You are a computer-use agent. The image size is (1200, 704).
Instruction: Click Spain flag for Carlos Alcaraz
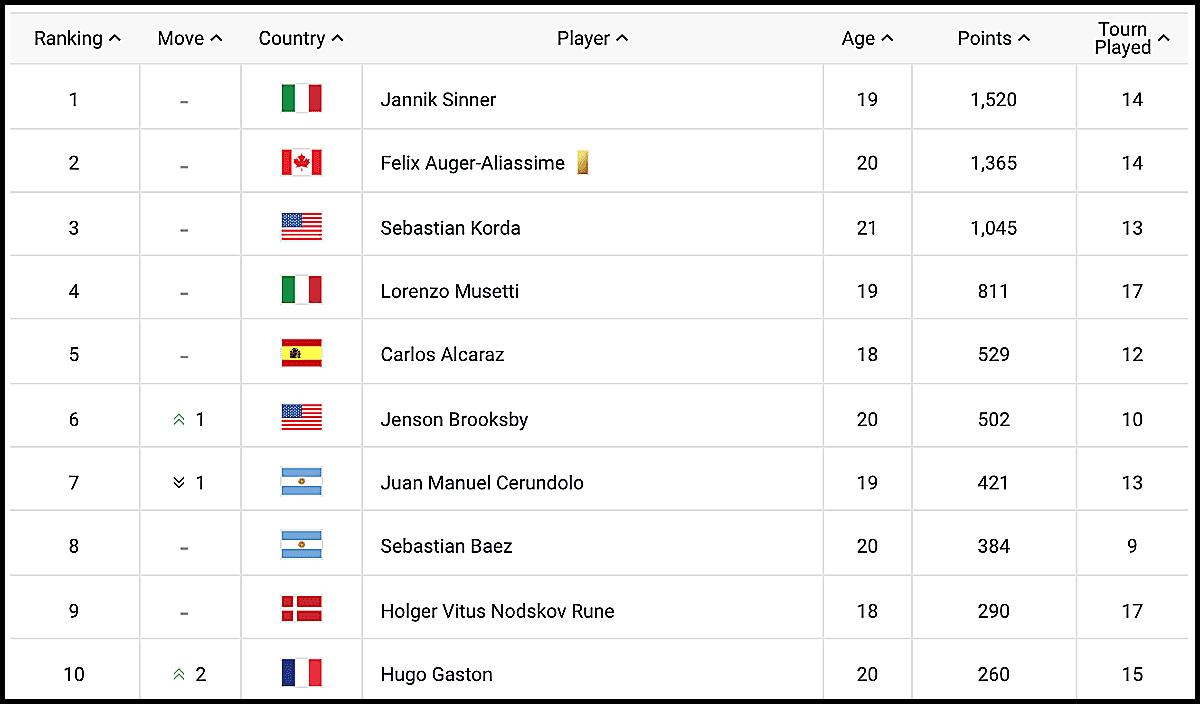click(x=301, y=354)
